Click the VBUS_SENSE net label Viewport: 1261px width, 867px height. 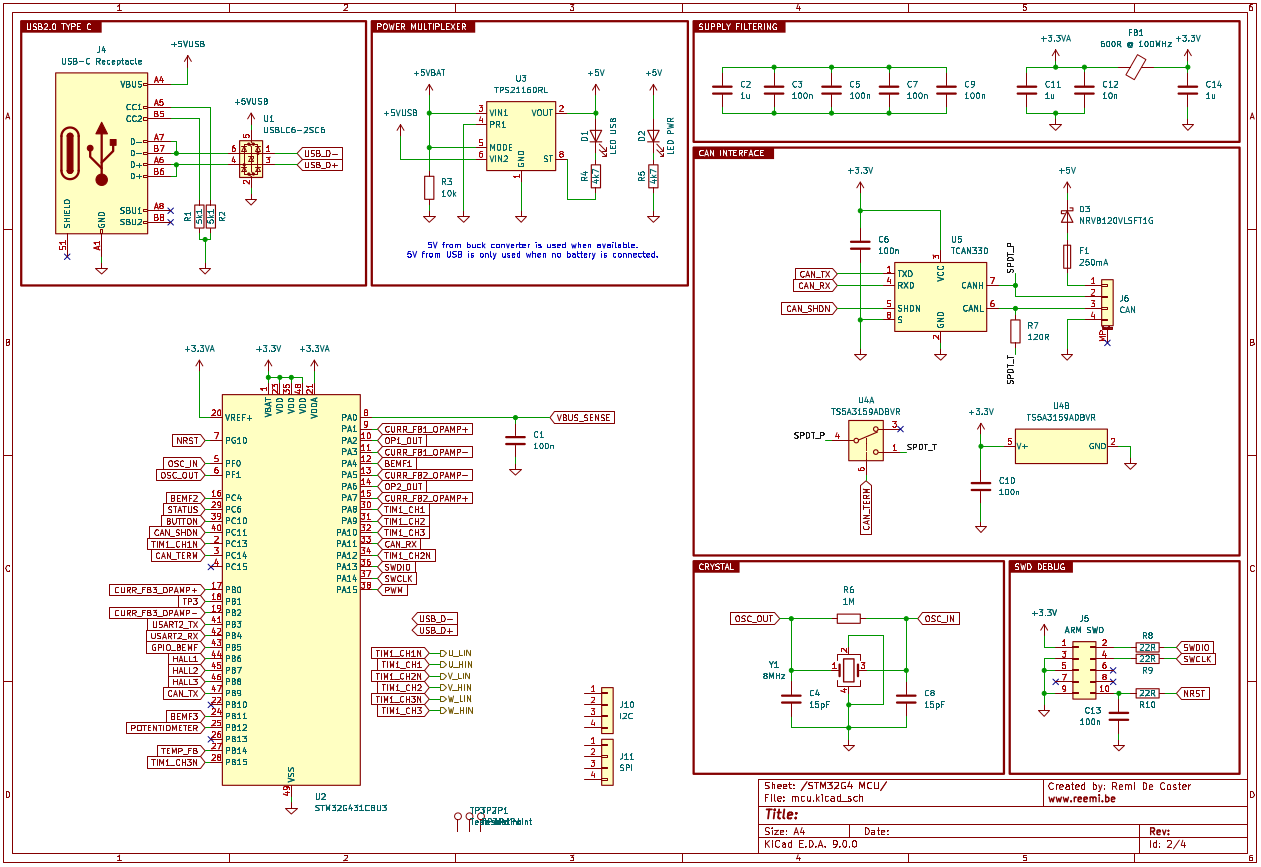point(582,417)
